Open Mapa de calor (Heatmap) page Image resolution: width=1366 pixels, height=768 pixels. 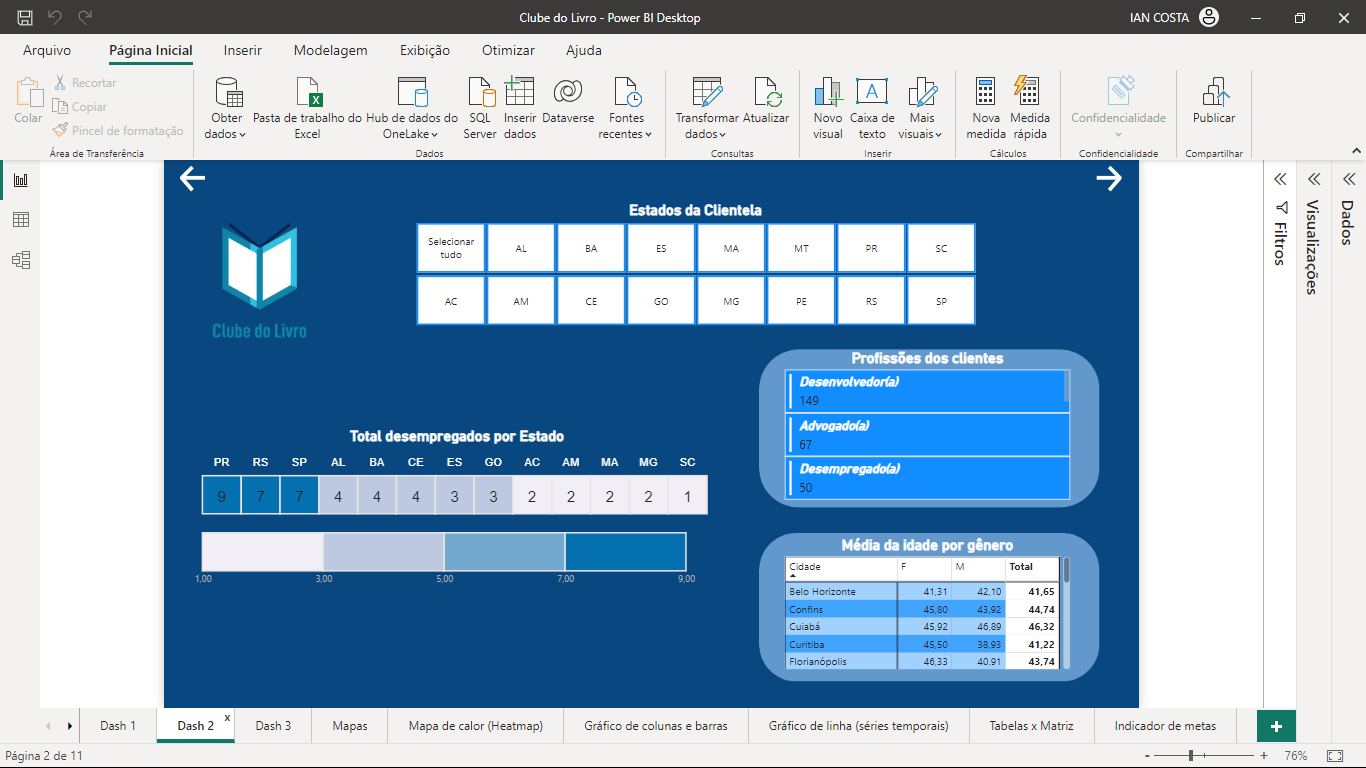[476, 726]
